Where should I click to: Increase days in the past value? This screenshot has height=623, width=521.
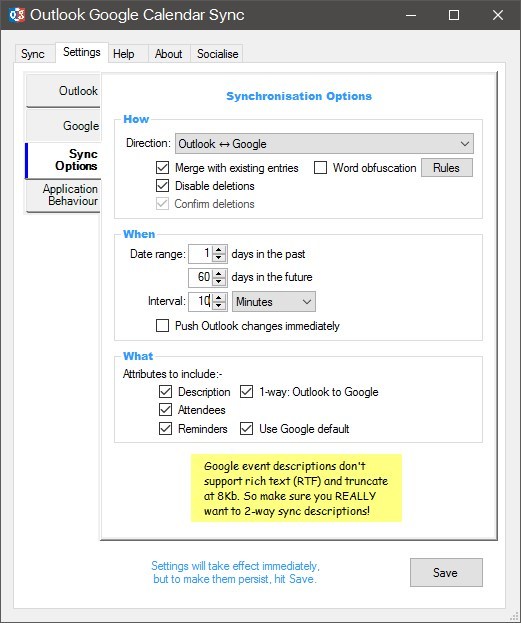(219, 250)
